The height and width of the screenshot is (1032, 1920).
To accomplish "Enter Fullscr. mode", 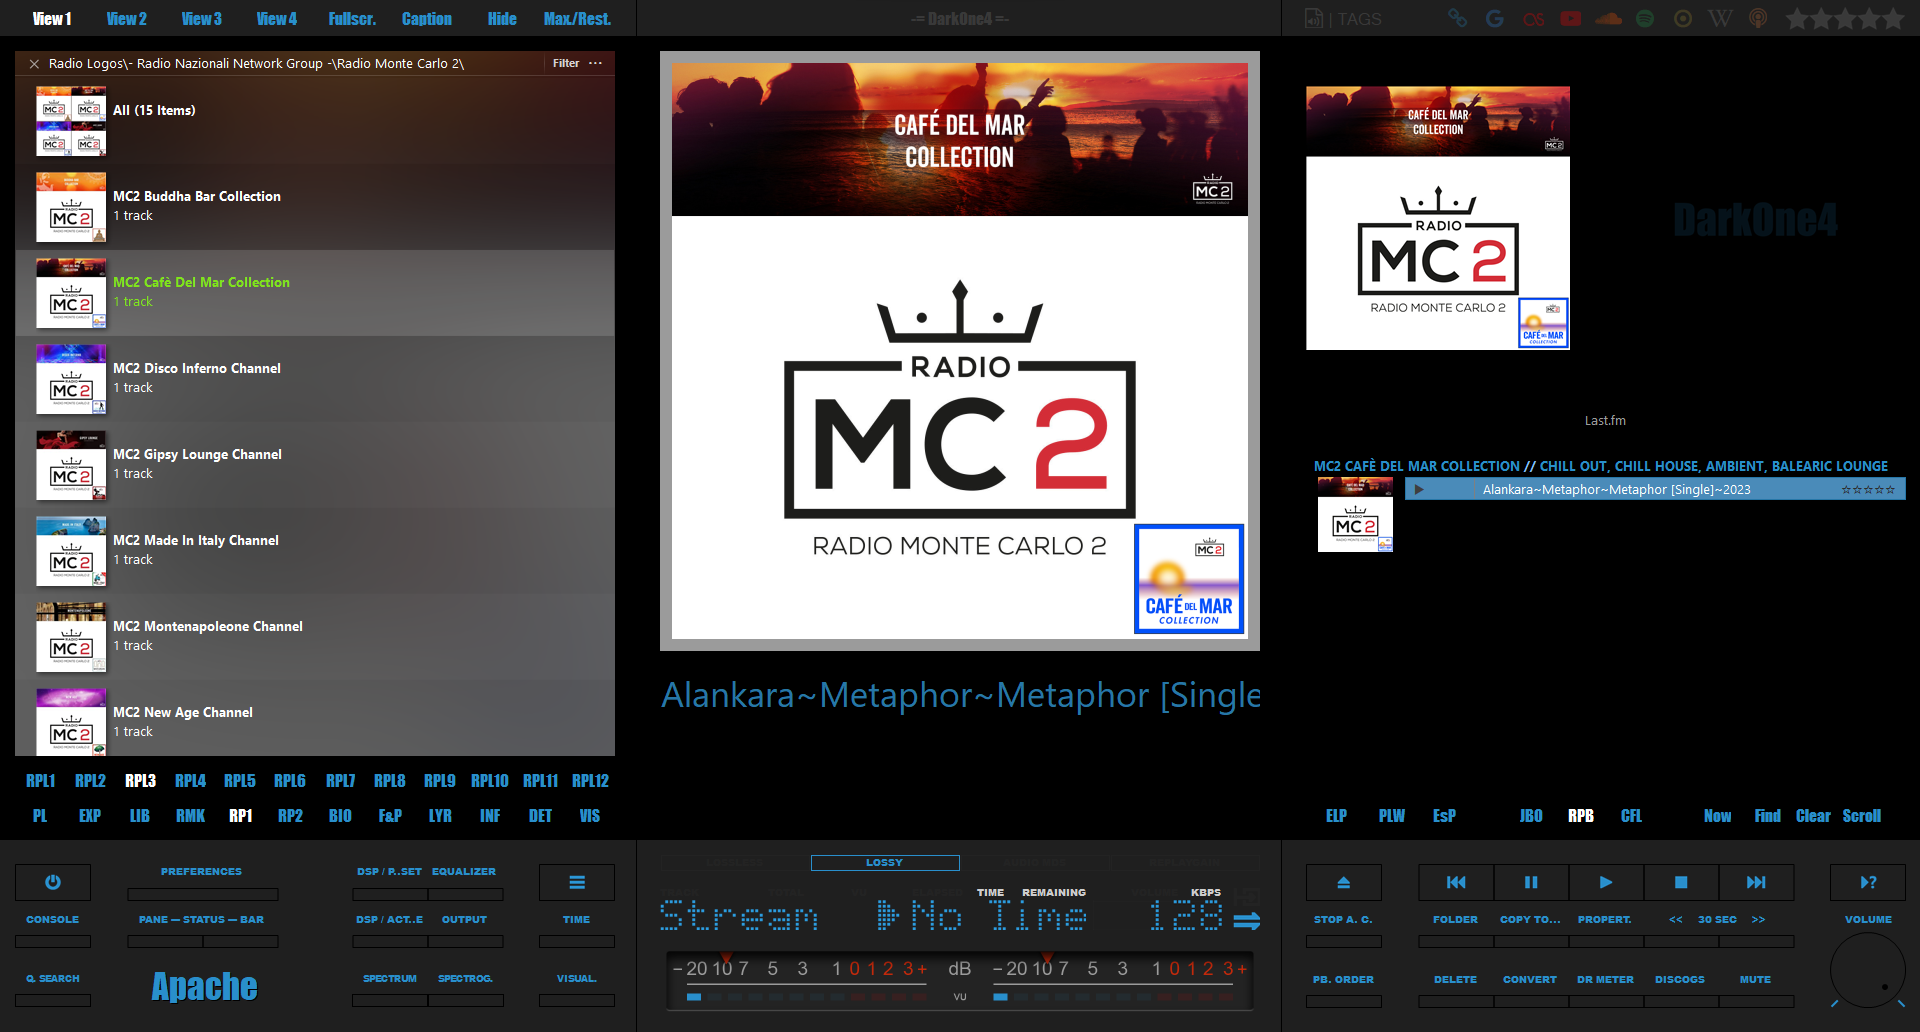I will click(x=352, y=18).
